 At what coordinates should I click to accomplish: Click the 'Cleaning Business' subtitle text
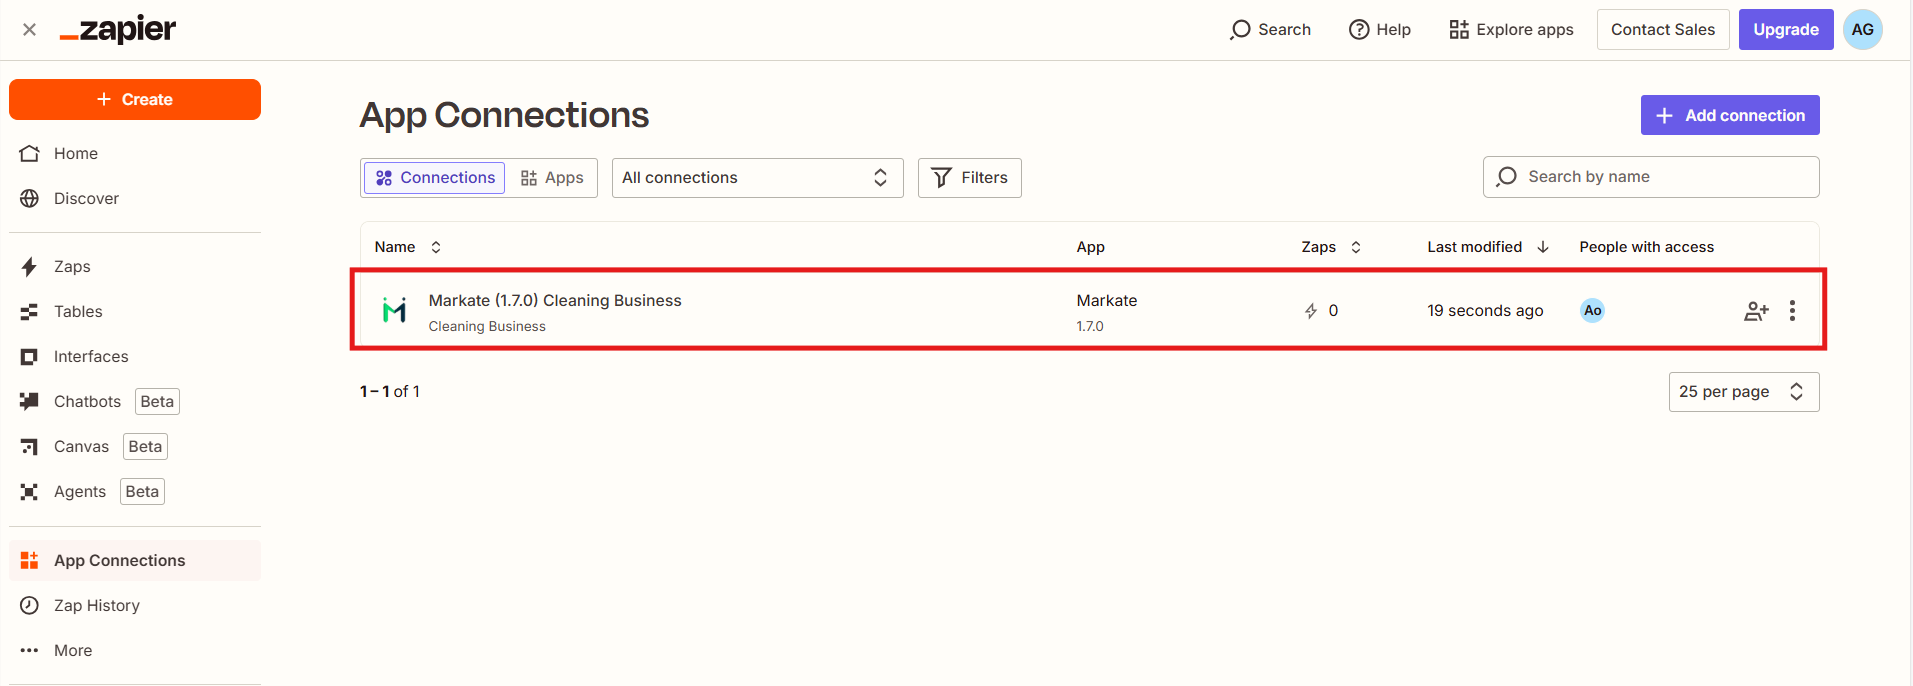tap(487, 327)
